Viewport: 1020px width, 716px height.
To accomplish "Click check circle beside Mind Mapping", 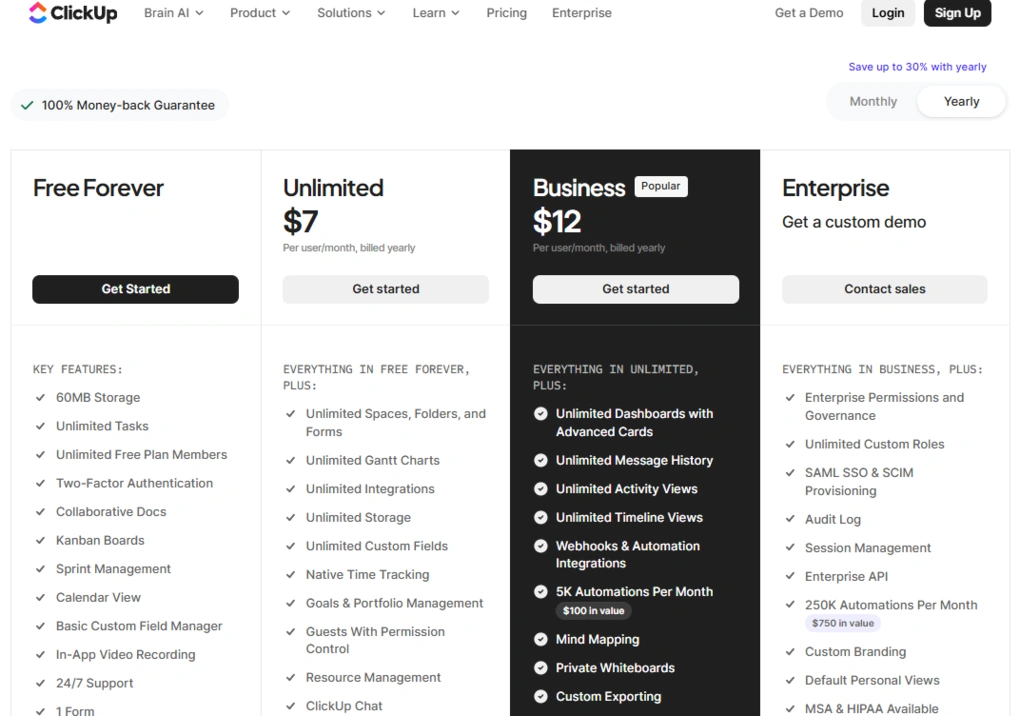I will (x=541, y=639).
